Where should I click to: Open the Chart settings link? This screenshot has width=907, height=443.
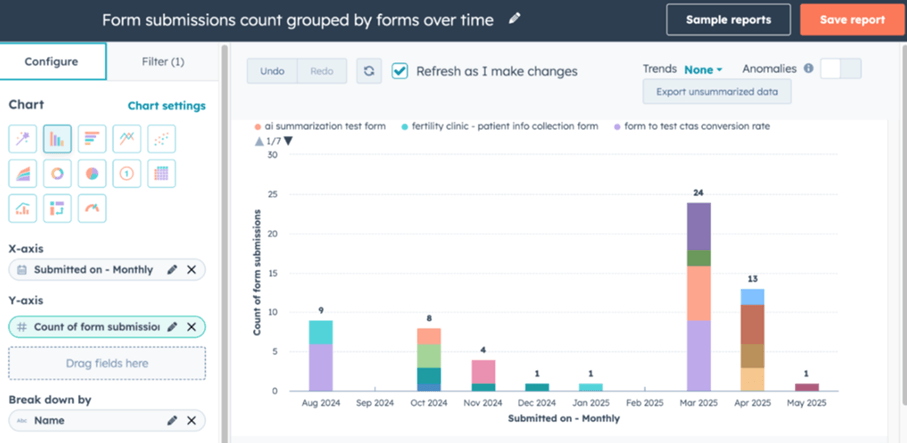click(x=167, y=106)
